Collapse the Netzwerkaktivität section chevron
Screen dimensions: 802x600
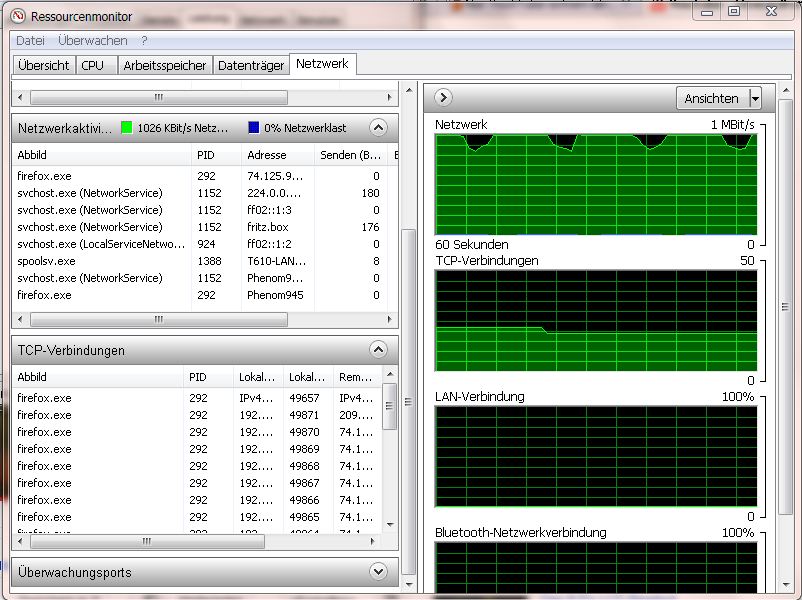(378, 127)
